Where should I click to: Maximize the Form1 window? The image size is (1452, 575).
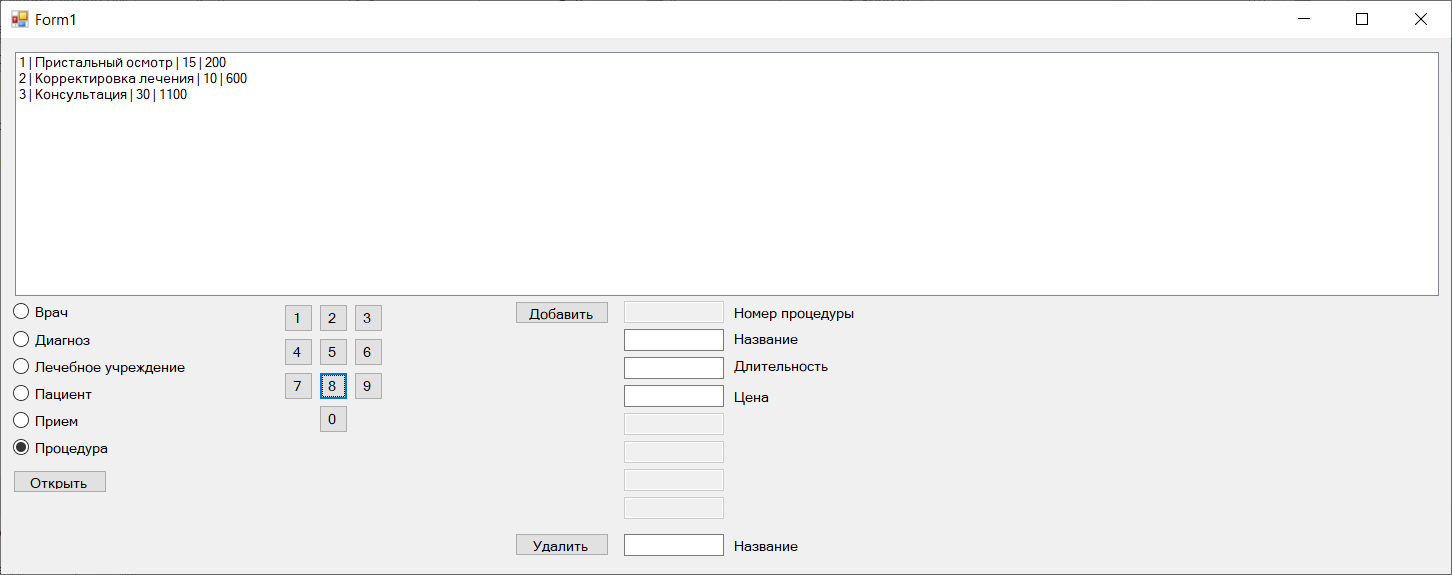coord(1362,19)
